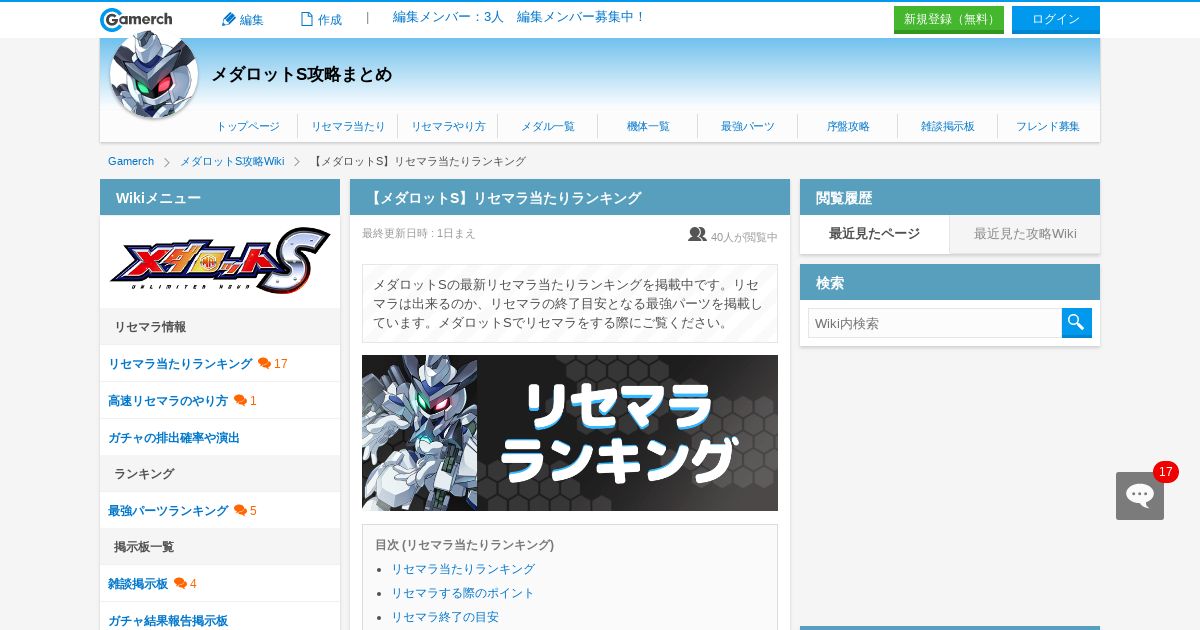This screenshot has width=1200, height=630.
Task: Open the リセマラ当たり nav tab
Action: (348, 126)
